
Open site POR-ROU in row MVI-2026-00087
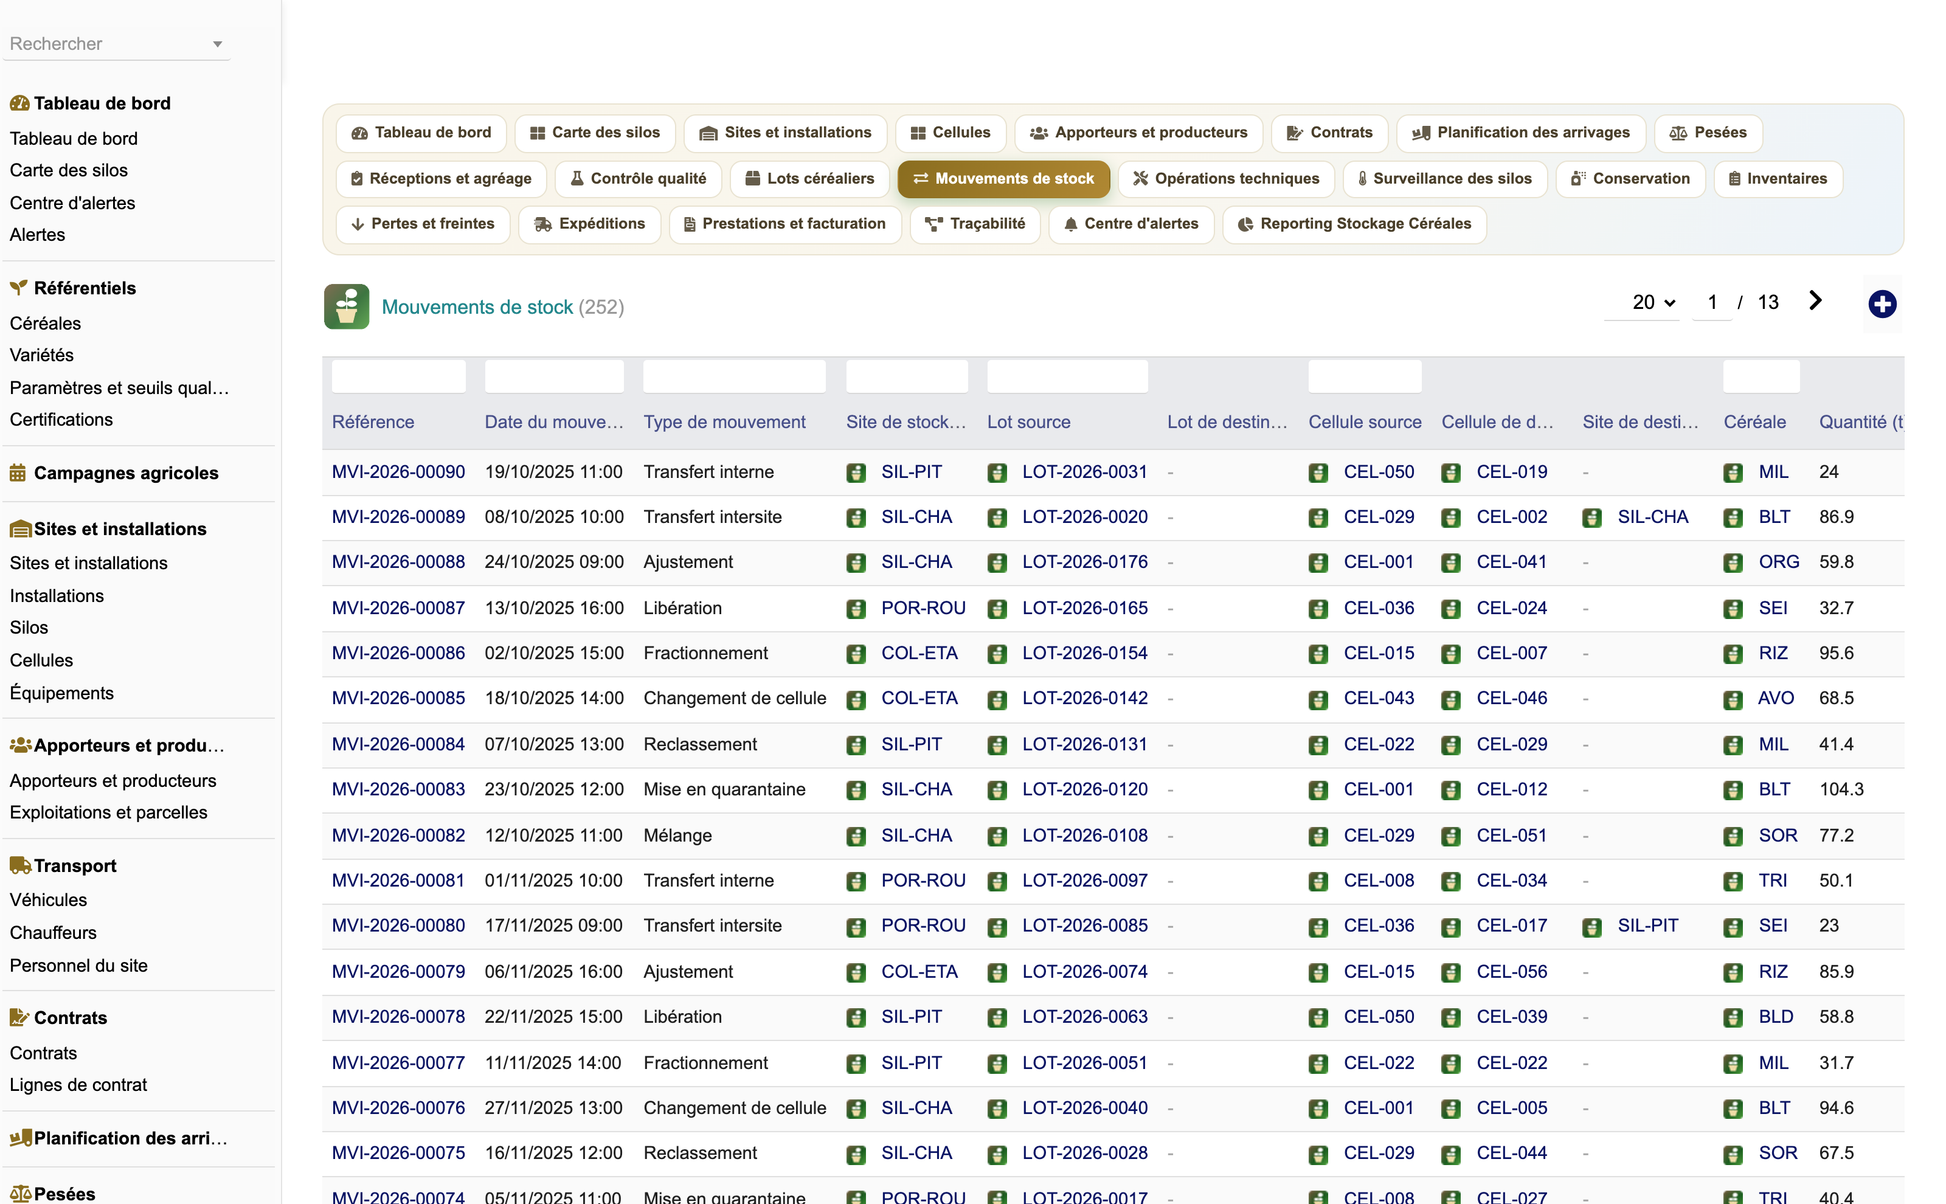coord(923,608)
